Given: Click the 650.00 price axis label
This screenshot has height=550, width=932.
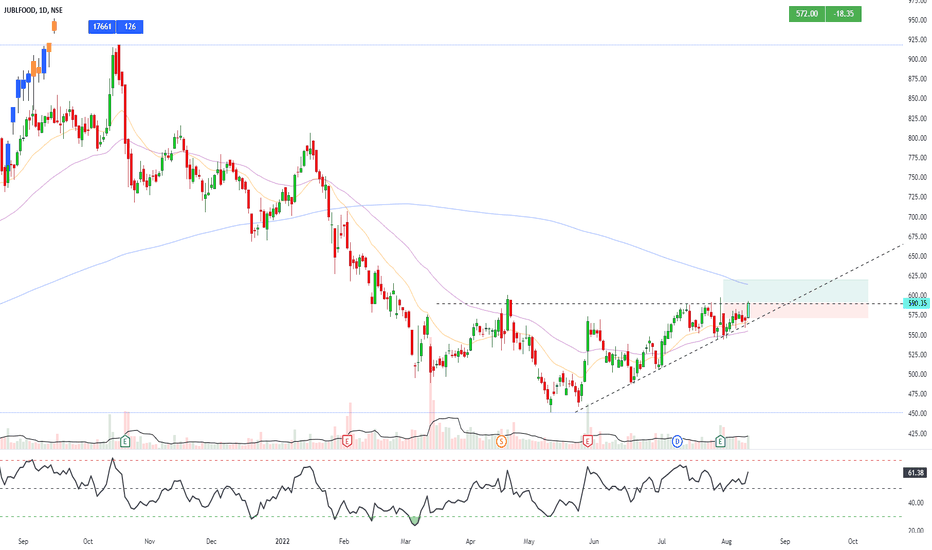Looking at the screenshot, I should (917, 256).
